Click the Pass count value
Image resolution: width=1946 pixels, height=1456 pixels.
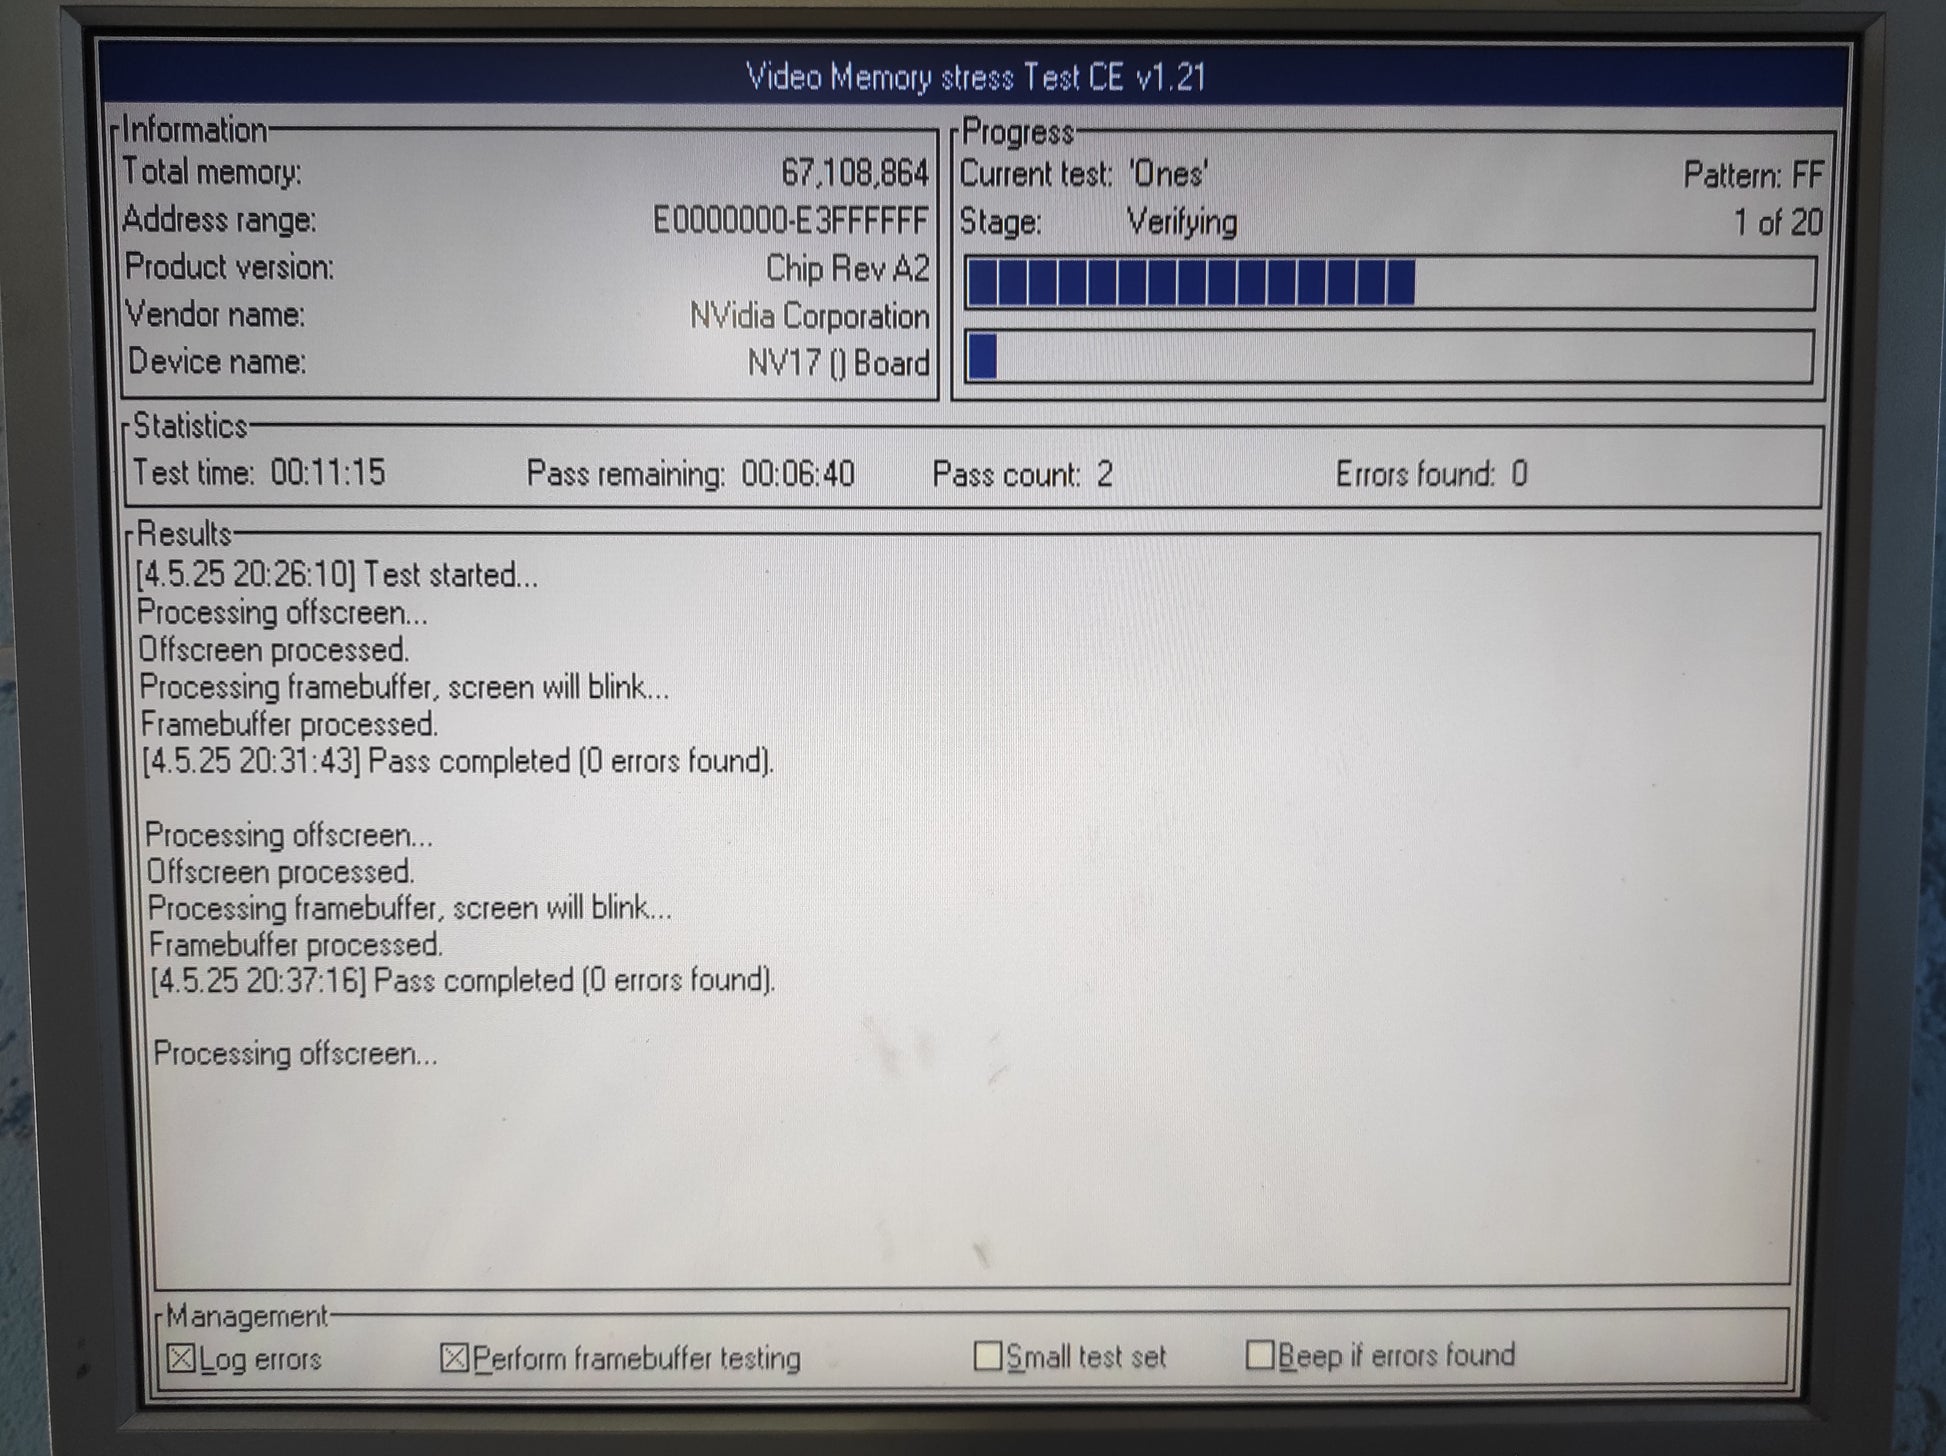[x=1104, y=474]
